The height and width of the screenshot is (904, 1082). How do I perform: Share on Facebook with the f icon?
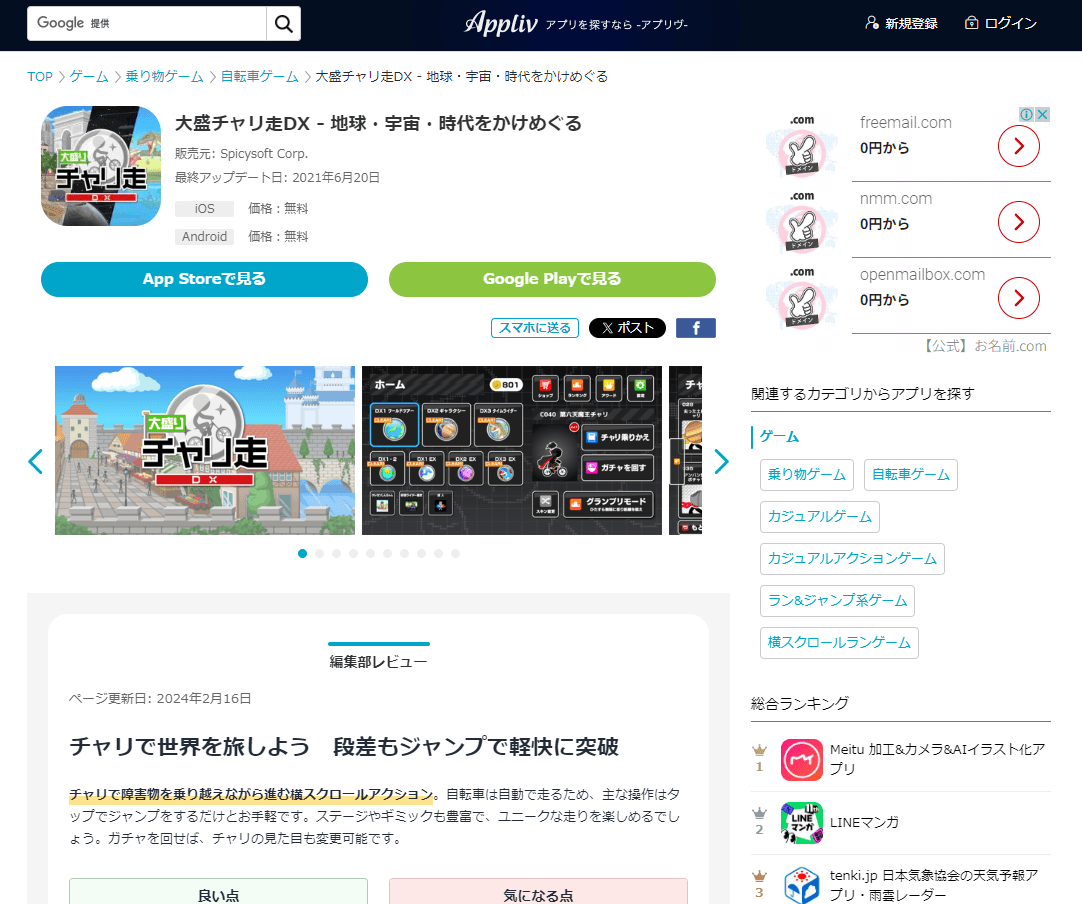click(696, 328)
